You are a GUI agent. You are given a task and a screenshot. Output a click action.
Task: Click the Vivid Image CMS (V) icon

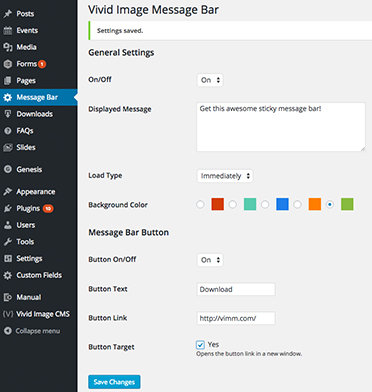tap(8, 314)
